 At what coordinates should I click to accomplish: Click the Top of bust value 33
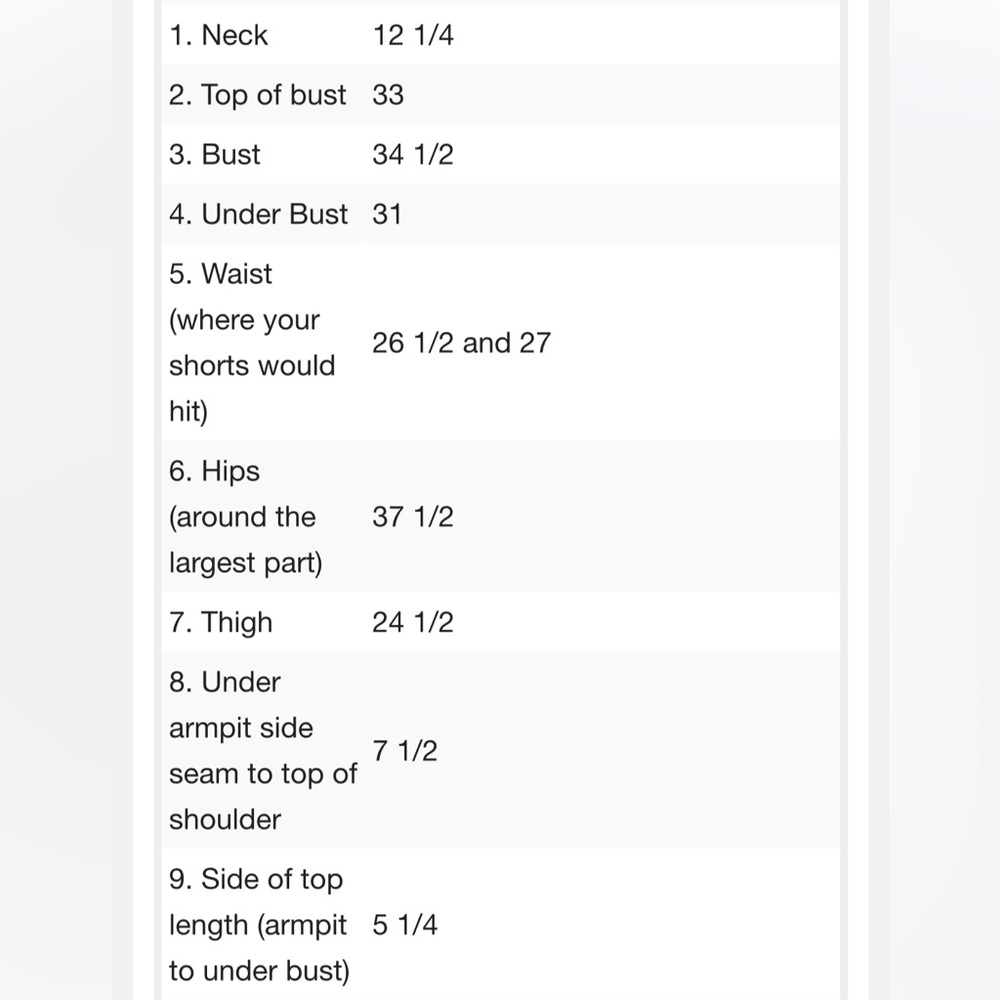click(x=388, y=95)
